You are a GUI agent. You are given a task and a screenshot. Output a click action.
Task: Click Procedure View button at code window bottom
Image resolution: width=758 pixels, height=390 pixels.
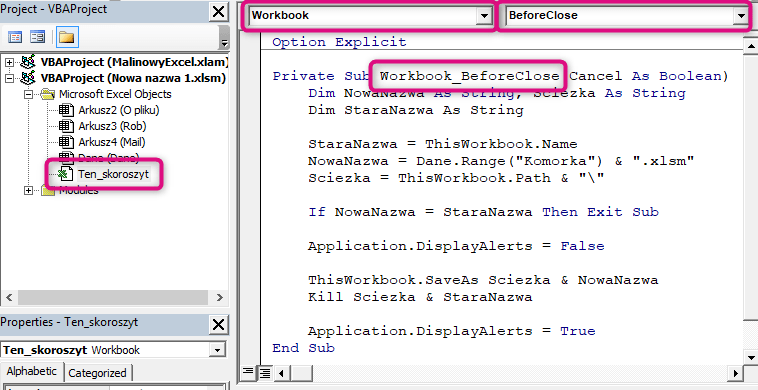tap(248, 372)
